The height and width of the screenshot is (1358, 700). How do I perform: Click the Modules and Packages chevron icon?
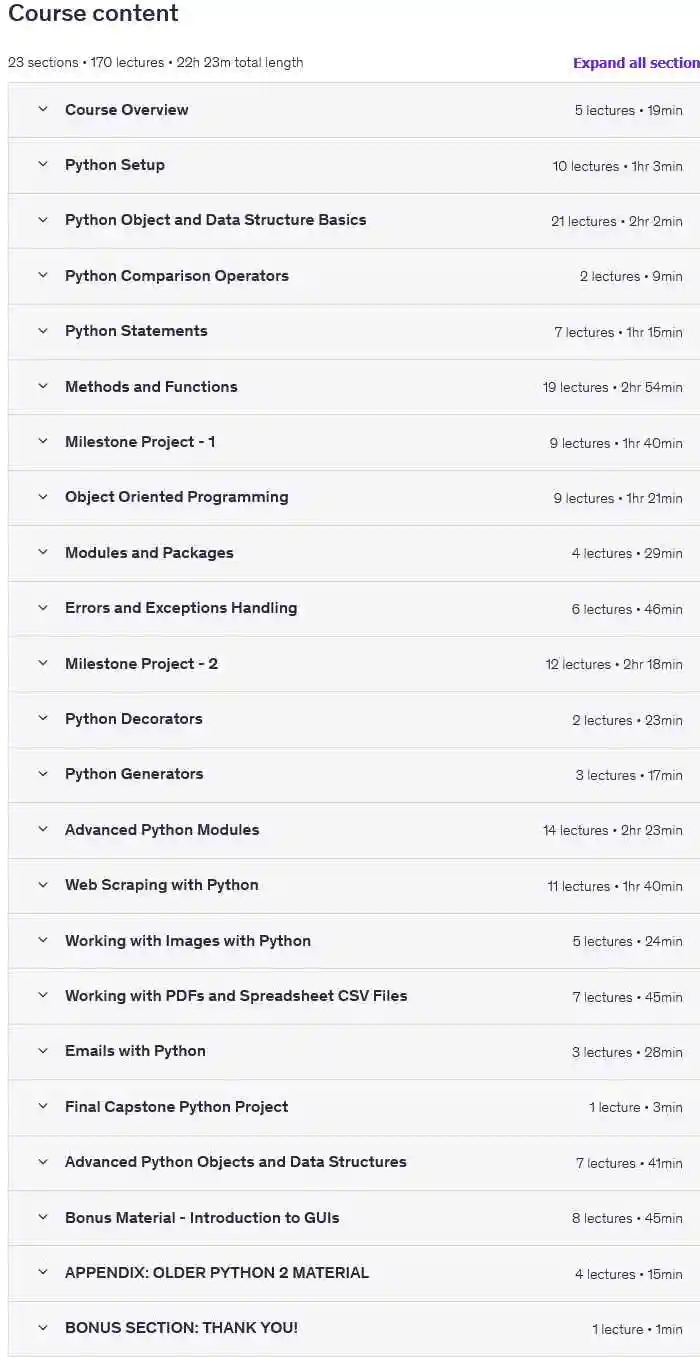tap(43, 553)
